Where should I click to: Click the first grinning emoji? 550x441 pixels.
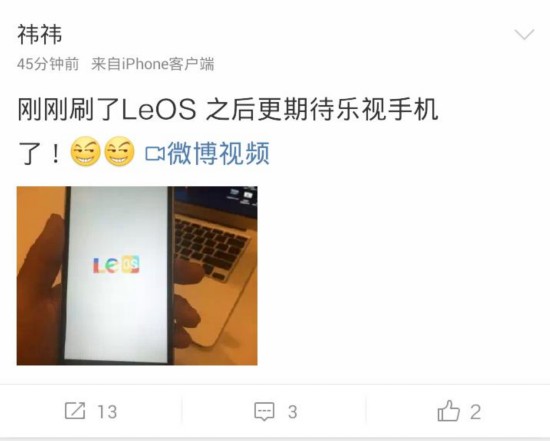pyautogui.click(x=85, y=151)
